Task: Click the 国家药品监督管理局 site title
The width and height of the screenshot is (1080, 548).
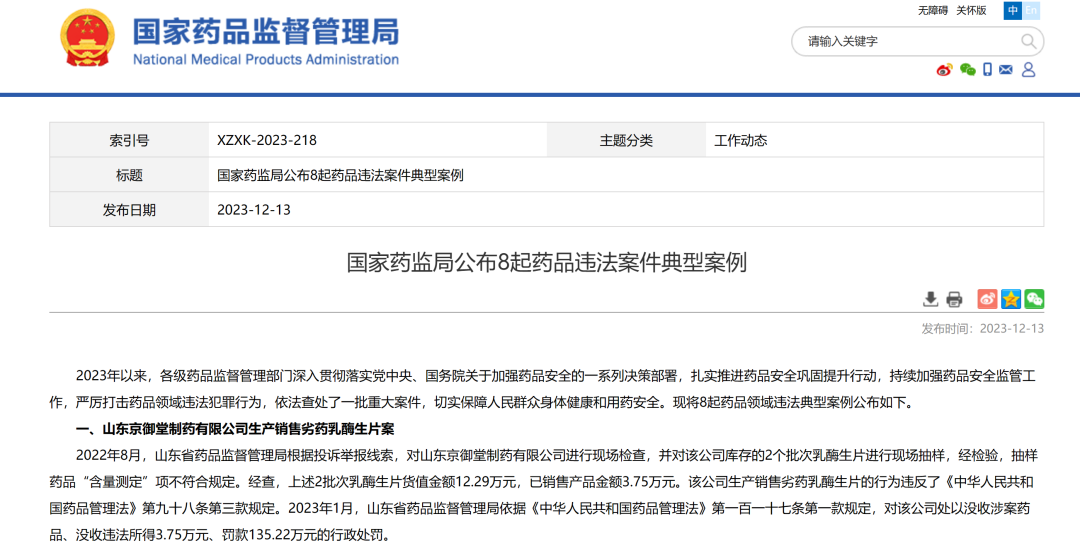Action: click(x=266, y=31)
